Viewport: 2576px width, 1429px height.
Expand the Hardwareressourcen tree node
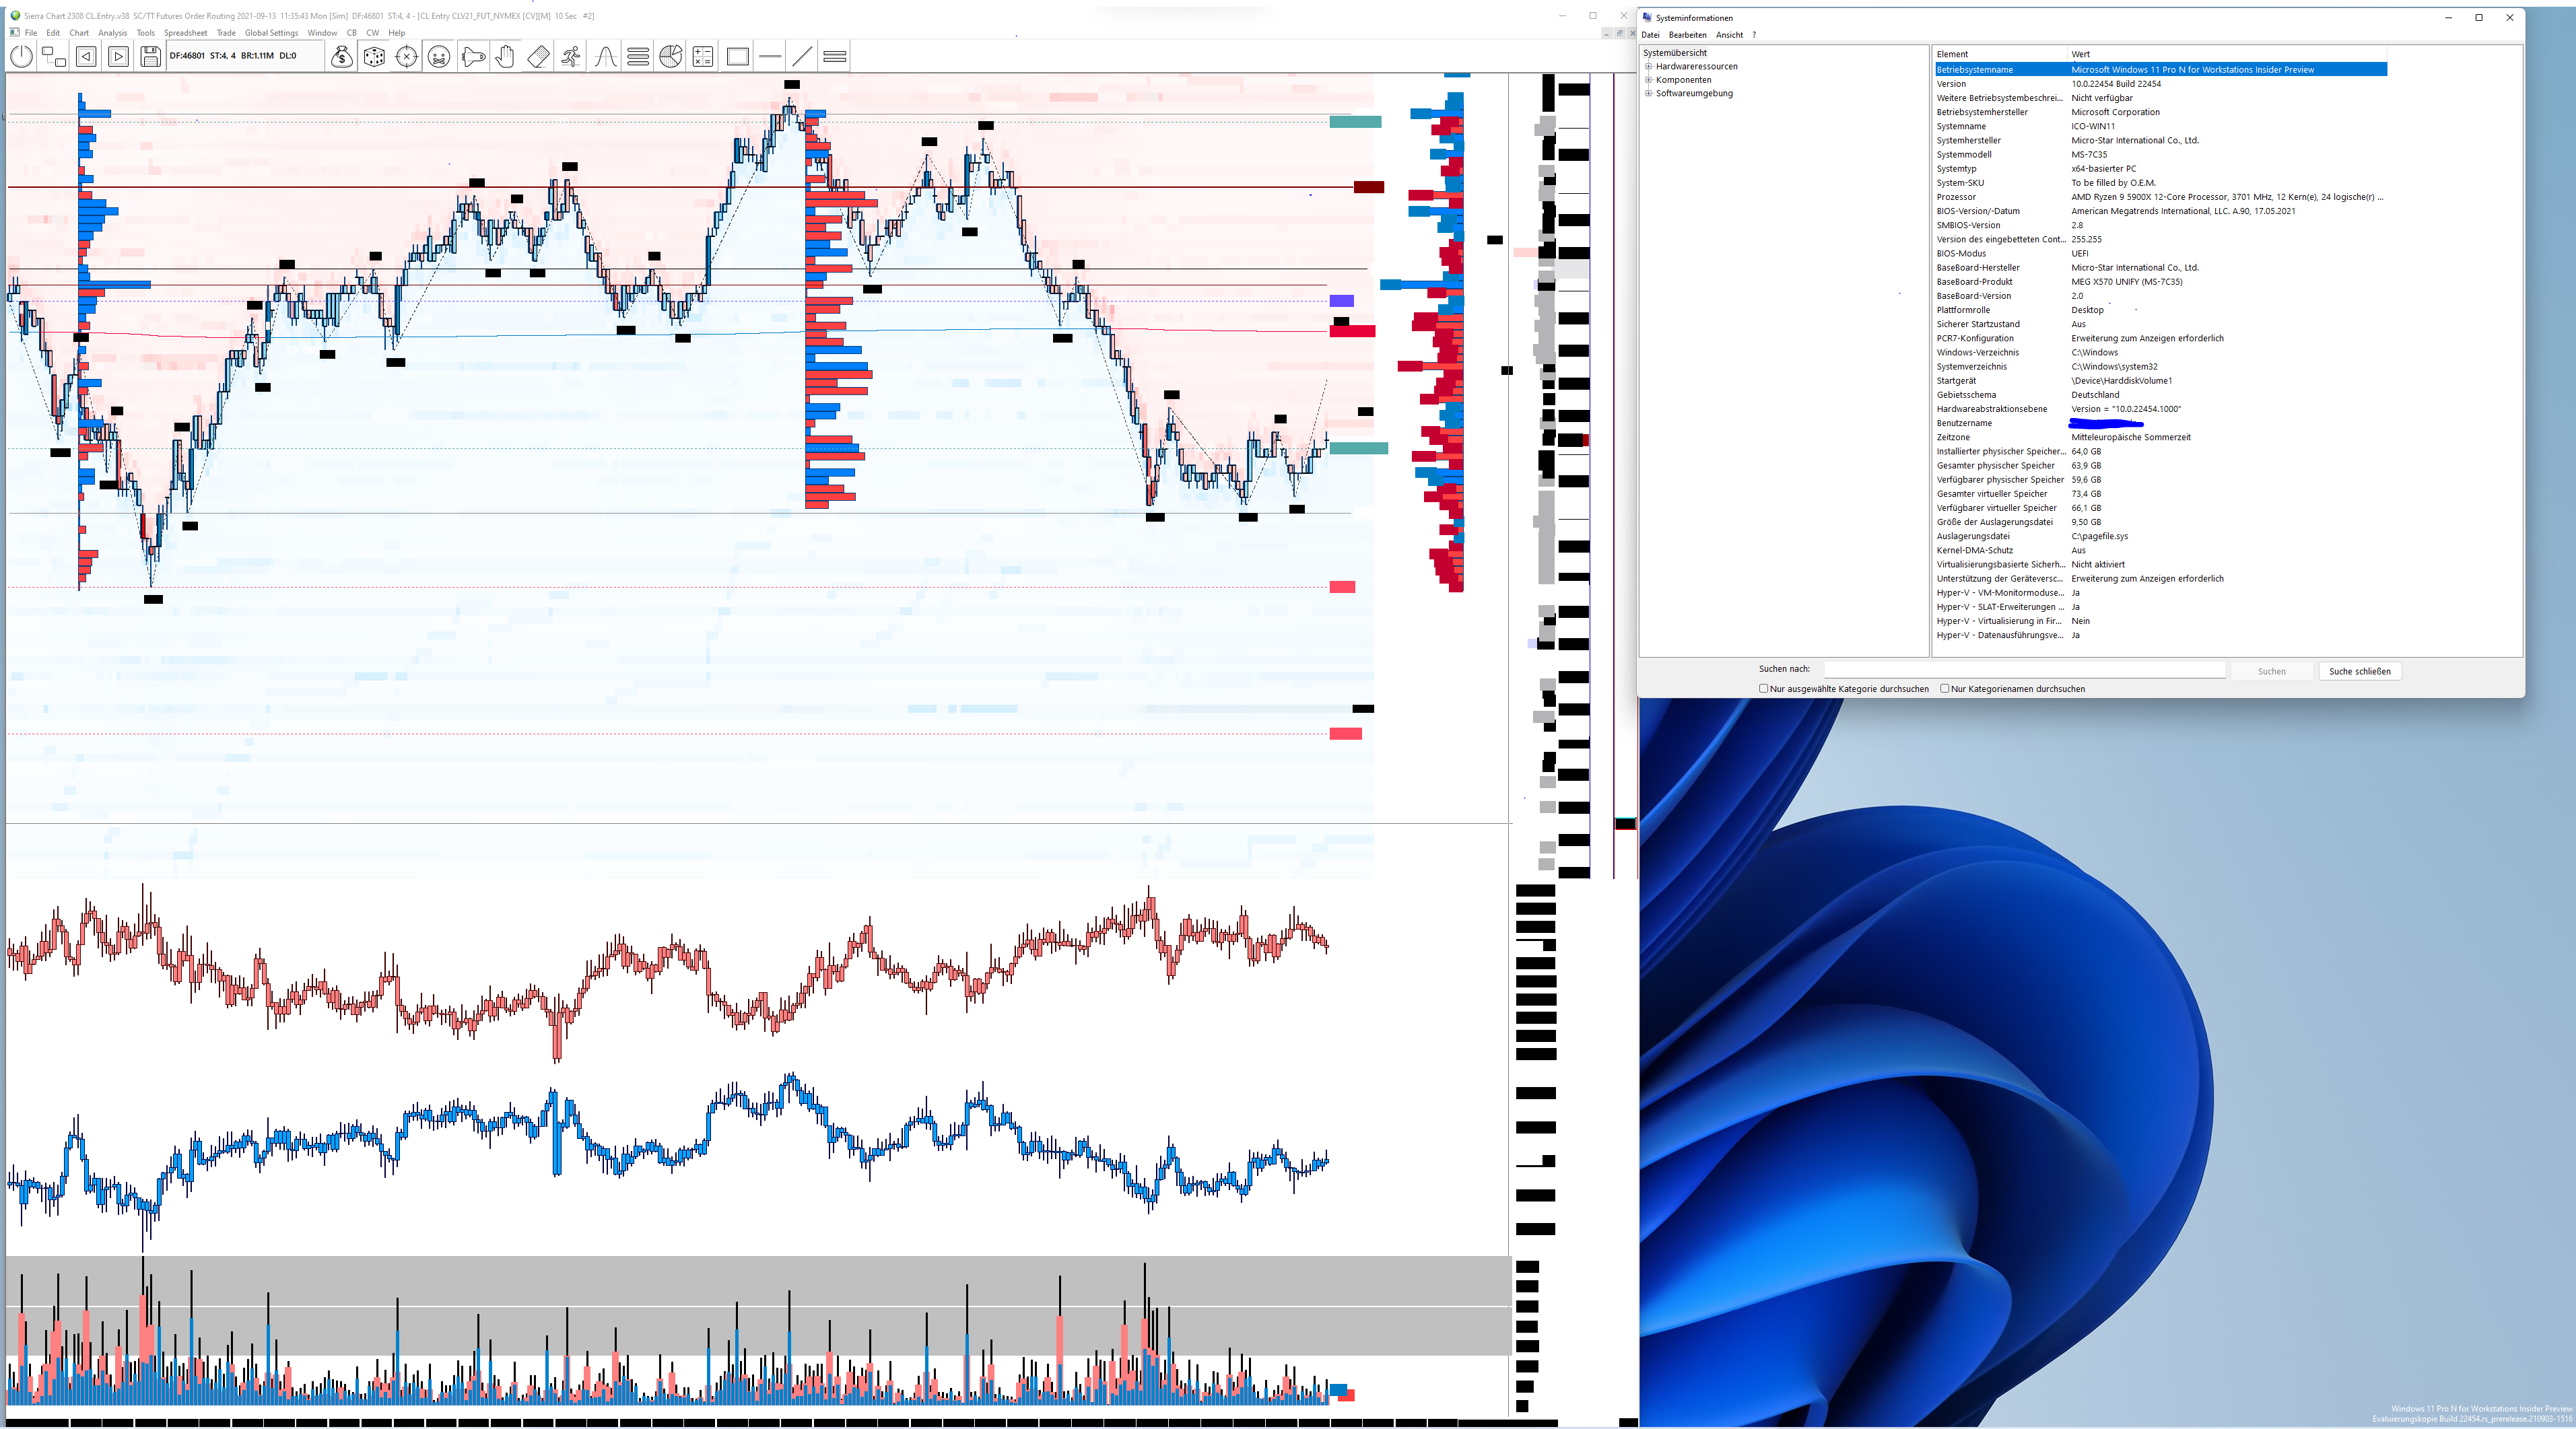click(x=1649, y=67)
